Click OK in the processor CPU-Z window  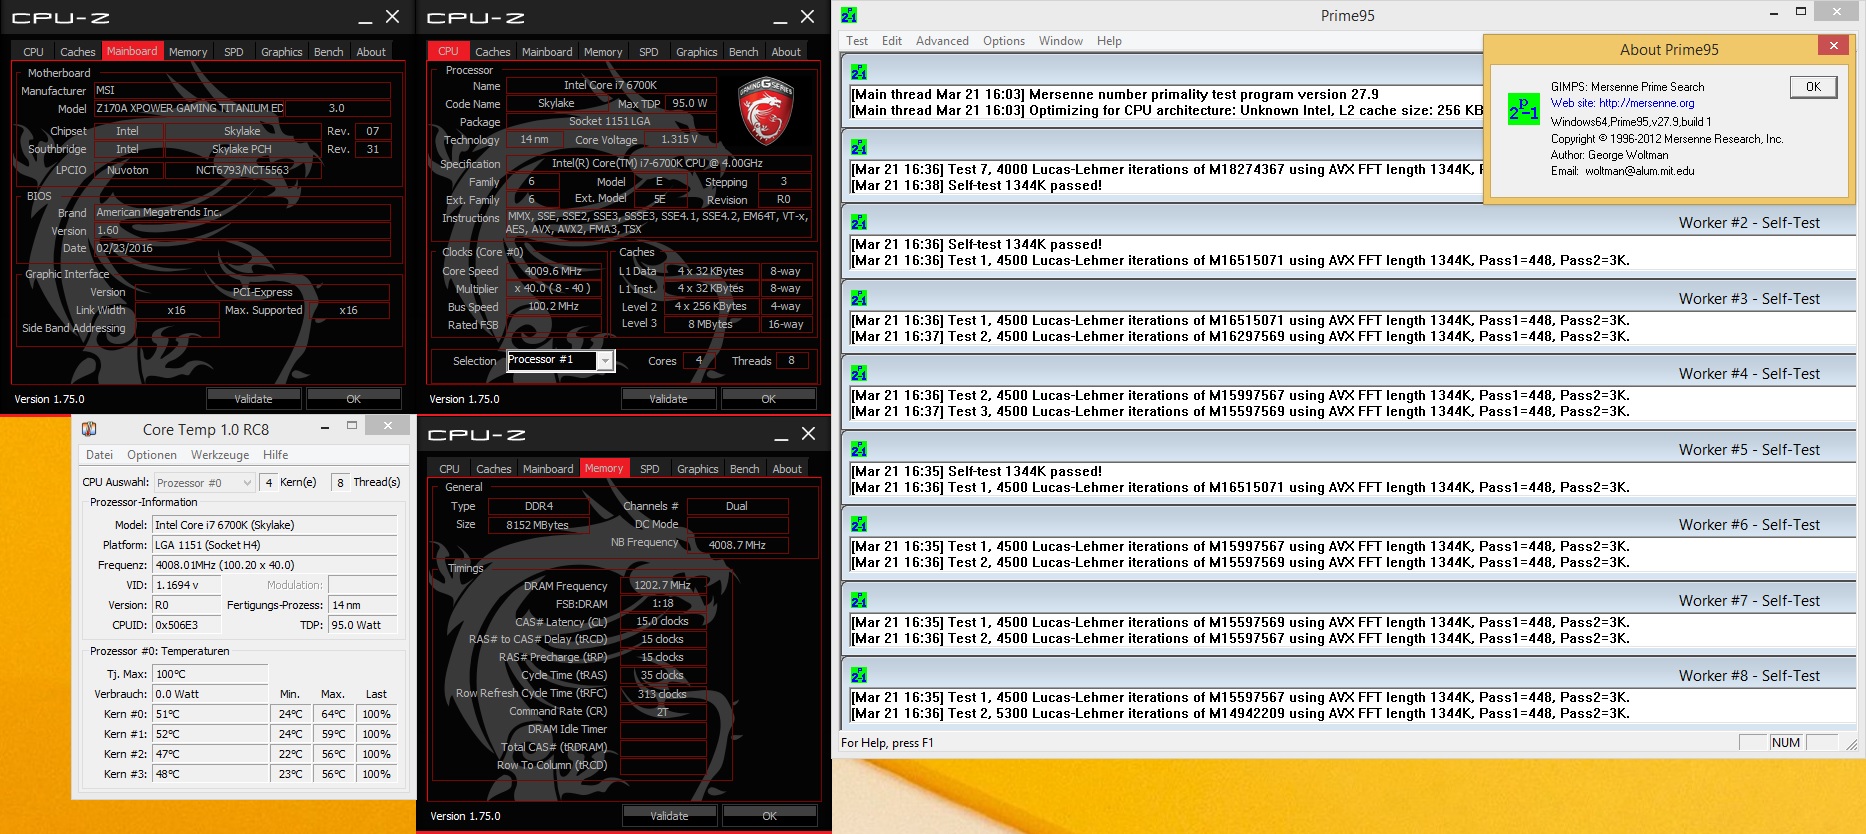click(x=768, y=399)
